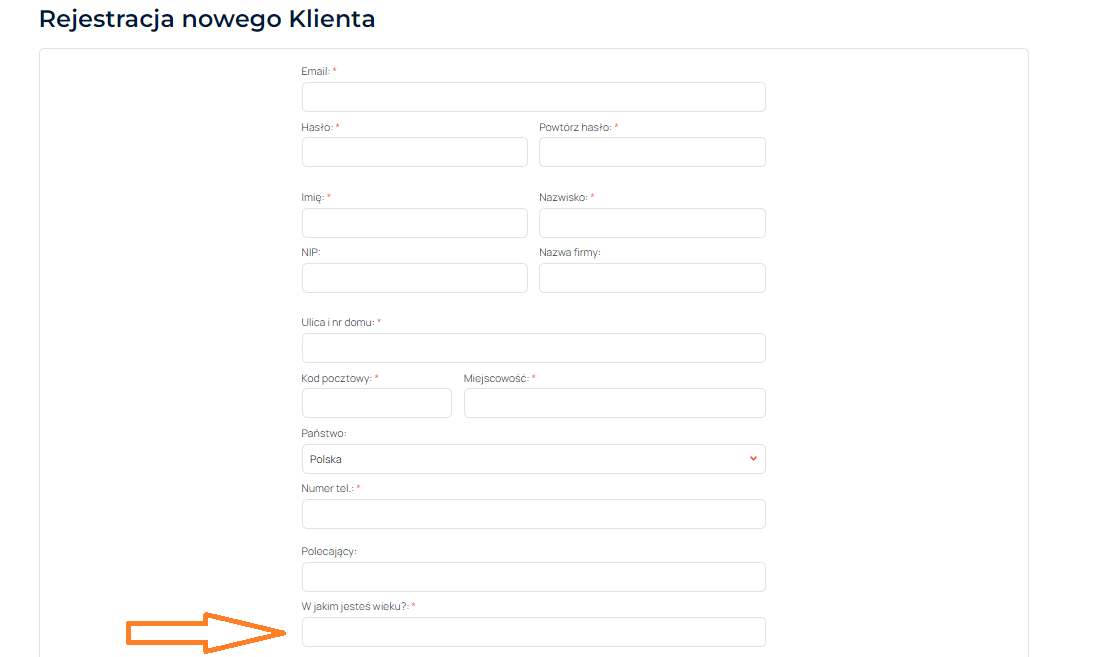Screen dimensions: 1116x657
Task: Click the Kod pocztowy input
Action: 376,403
